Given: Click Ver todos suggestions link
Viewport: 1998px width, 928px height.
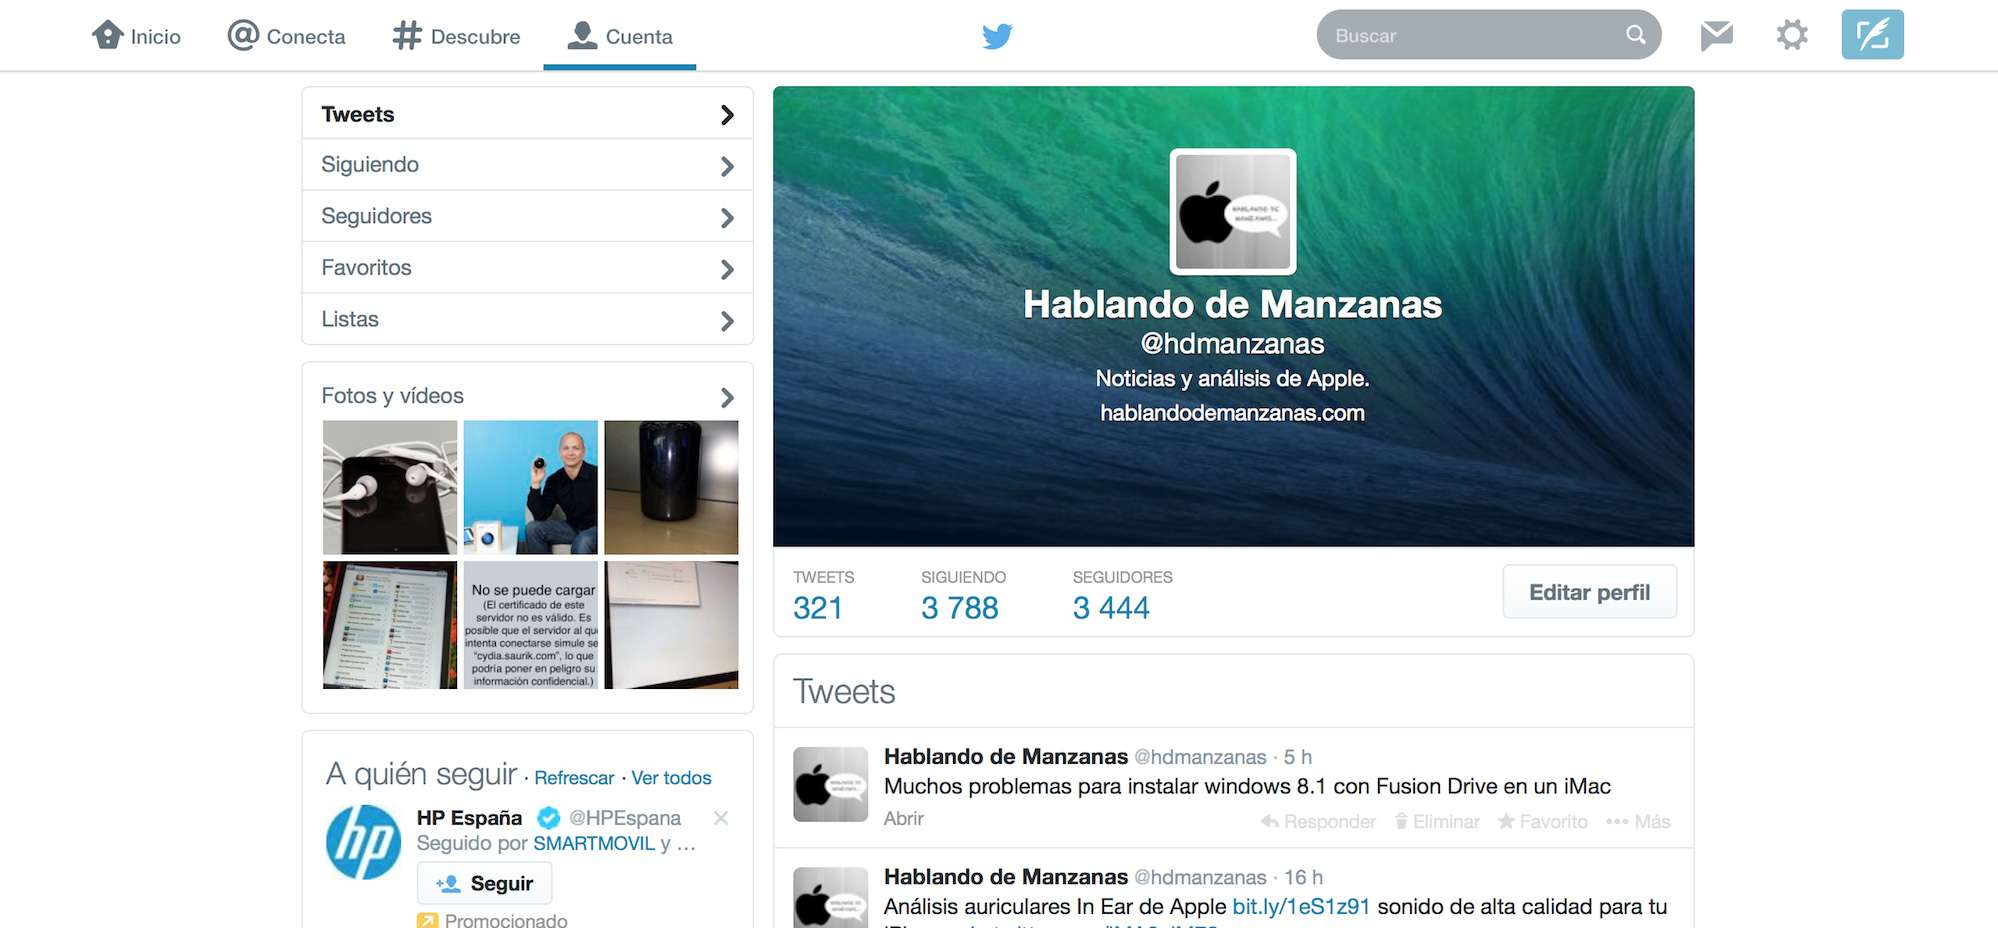Looking at the screenshot, I should pyautogui.click(x=671, y=778).
